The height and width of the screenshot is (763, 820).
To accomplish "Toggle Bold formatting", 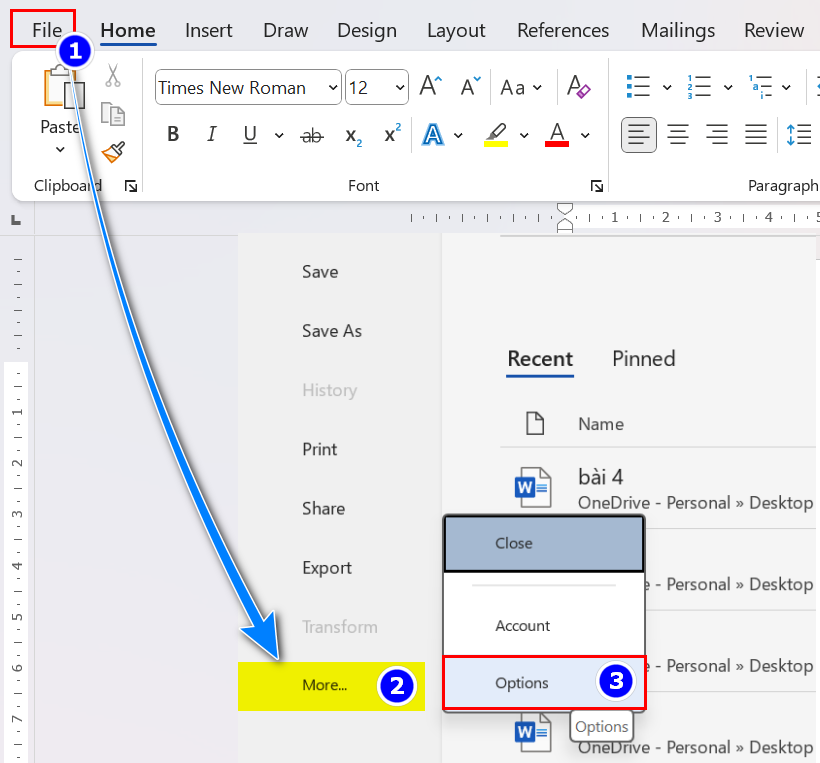I will click(173, 135).
